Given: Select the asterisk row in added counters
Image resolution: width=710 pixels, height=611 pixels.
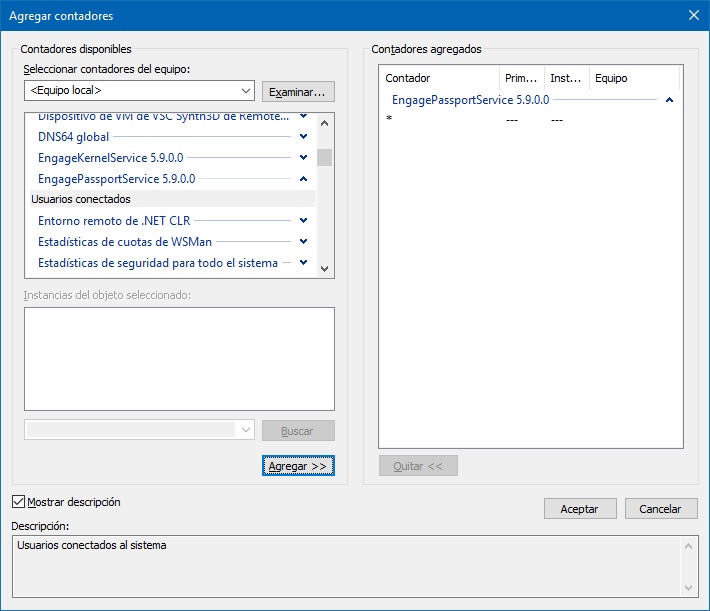Looking at the screenshot, I should click(440, 120).
